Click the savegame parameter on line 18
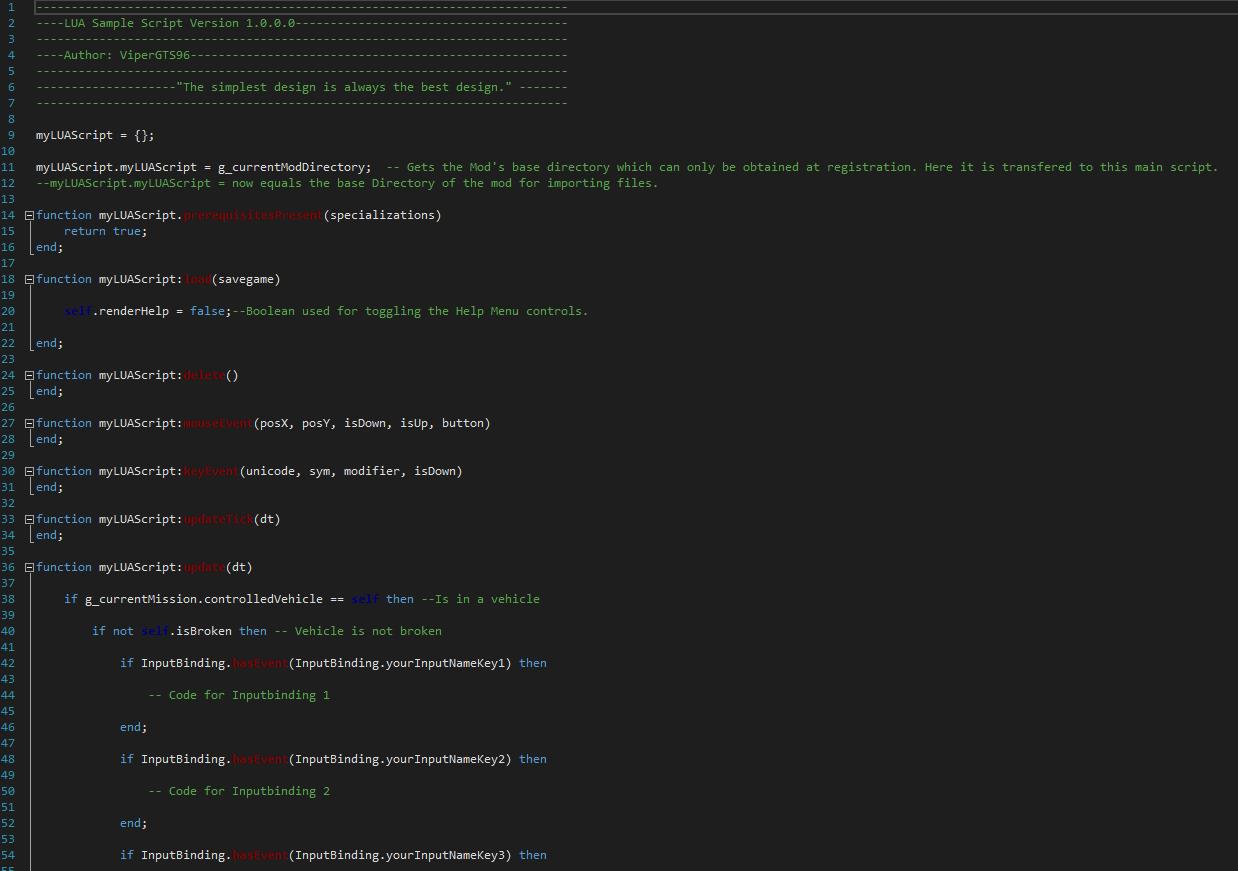1238x871 pixels. (x=246, y=279)
